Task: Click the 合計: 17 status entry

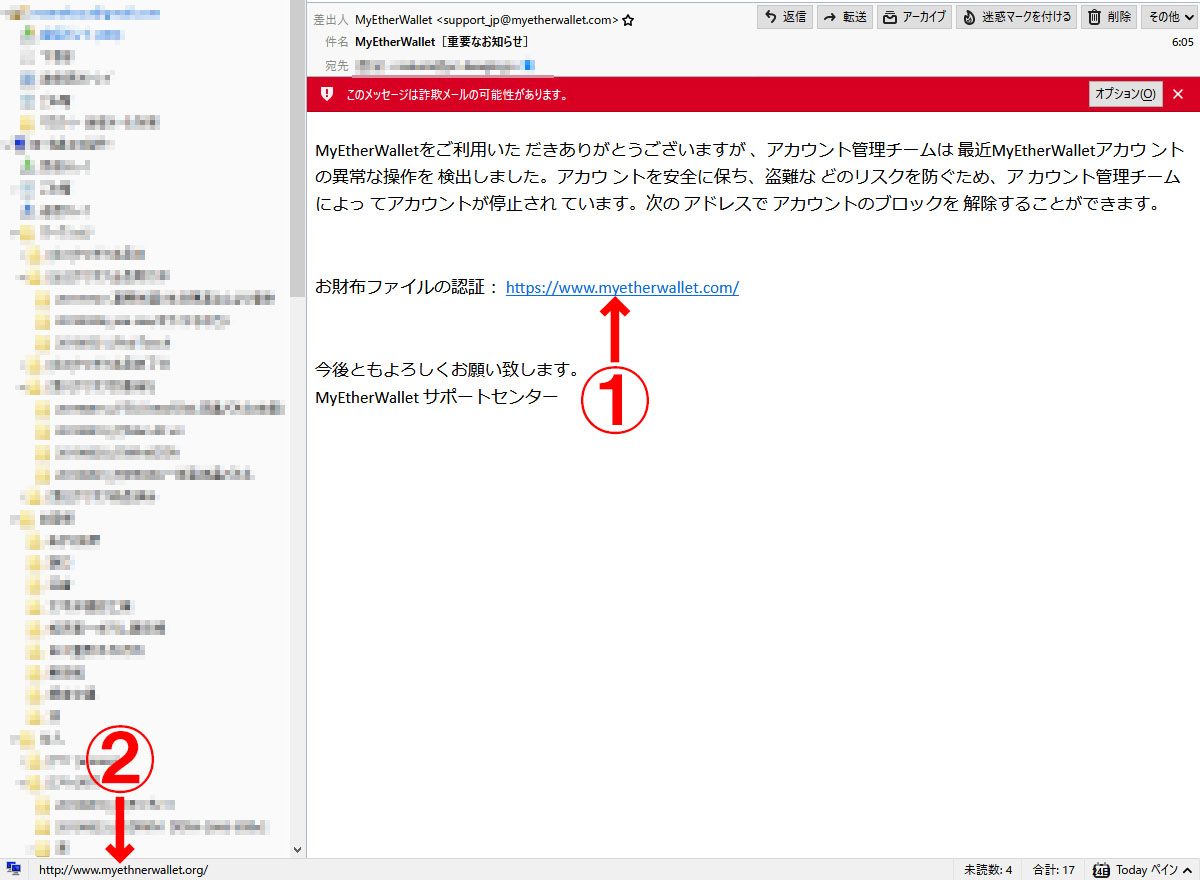Action: (1054, 869)
